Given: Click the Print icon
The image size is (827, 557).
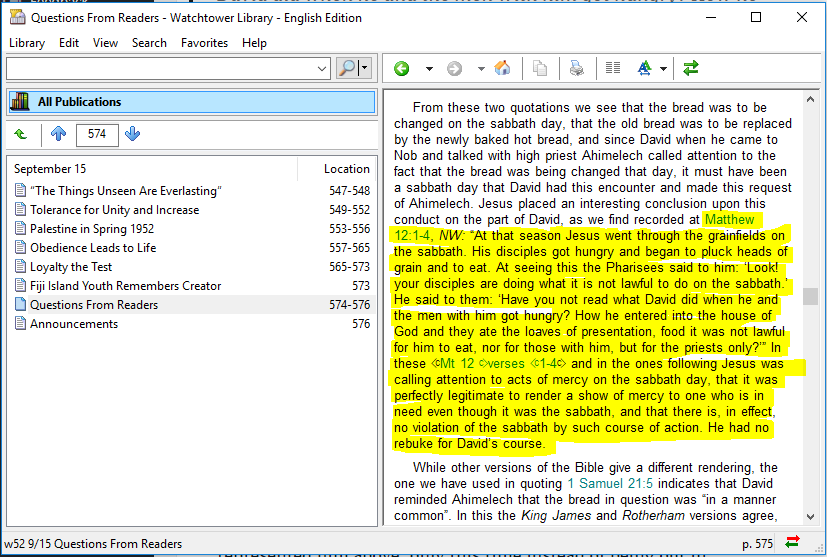Looking at the screenshot, I should pos(577,69).
